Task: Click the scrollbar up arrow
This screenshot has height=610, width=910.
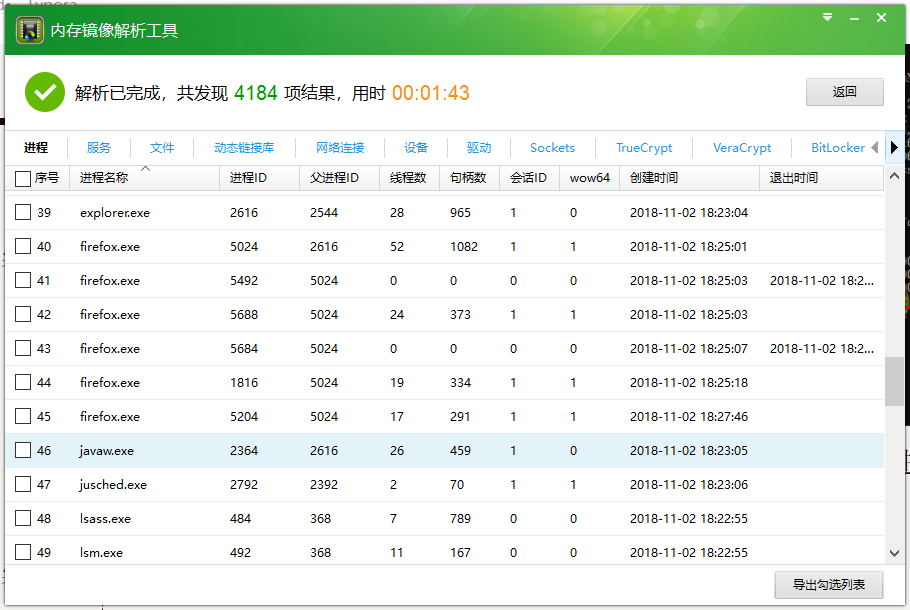Action: [894, 176]
